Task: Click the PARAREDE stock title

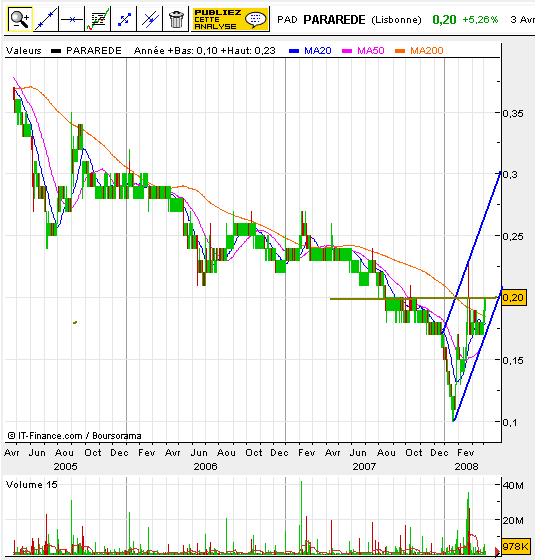Action: point(334,20)
